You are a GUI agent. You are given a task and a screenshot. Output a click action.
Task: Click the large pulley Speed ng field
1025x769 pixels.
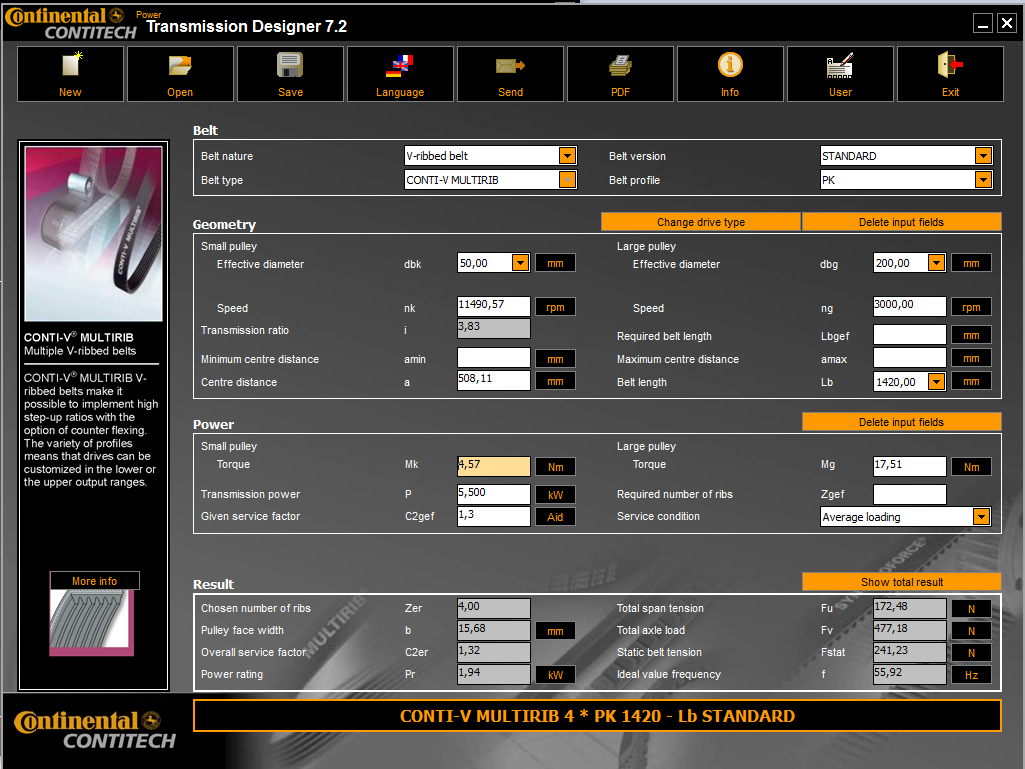909,306
